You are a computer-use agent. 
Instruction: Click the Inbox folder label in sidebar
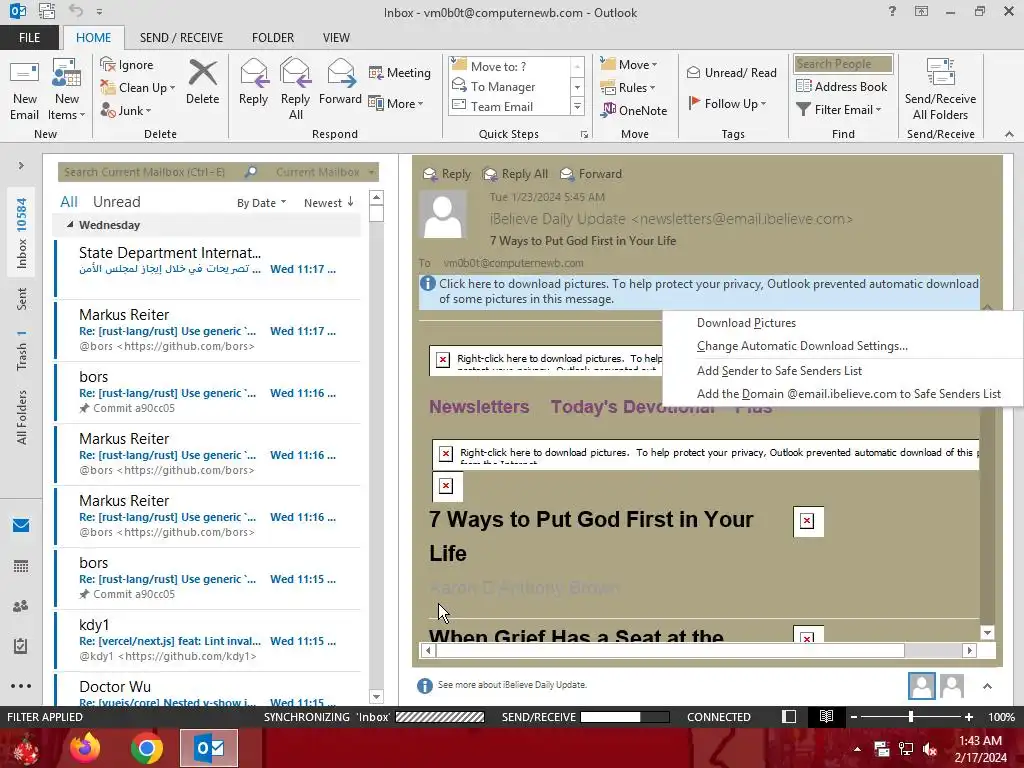[x=22, y=233]
